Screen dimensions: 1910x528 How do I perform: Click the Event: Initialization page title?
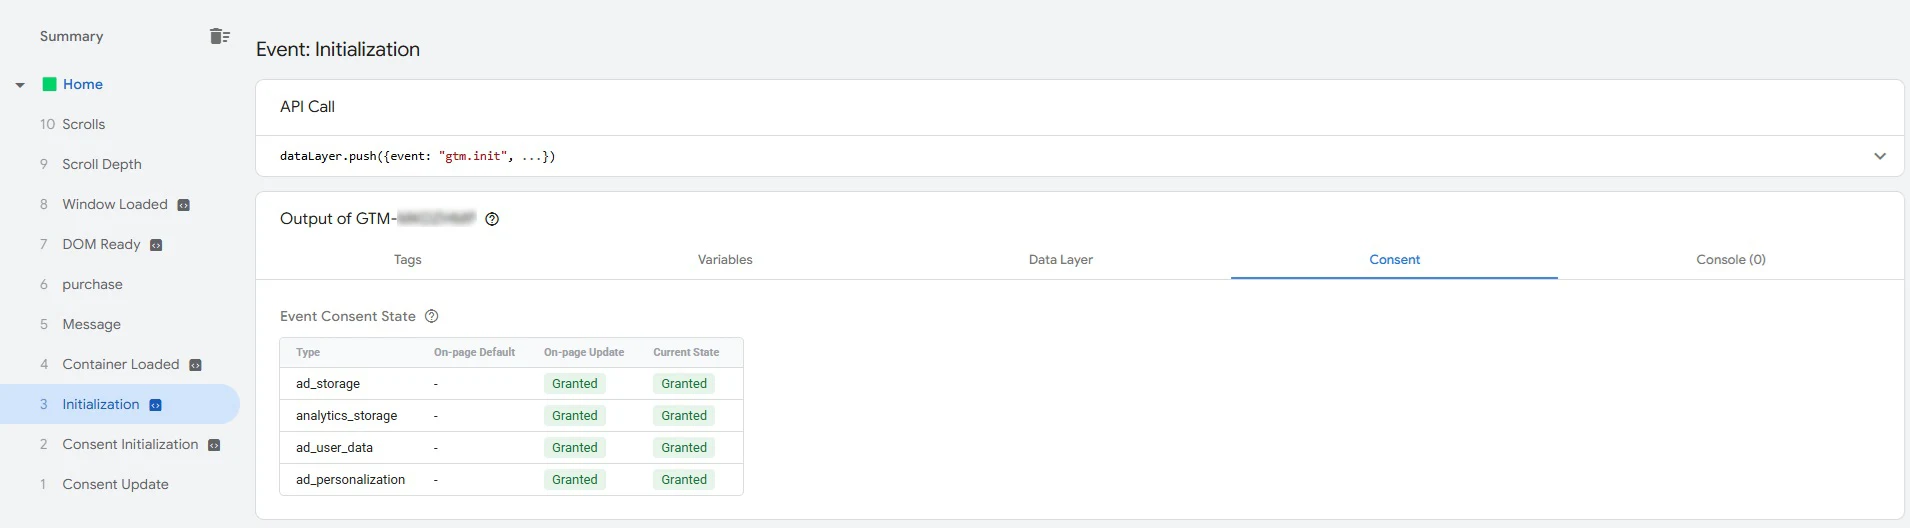tap(338, 49)
